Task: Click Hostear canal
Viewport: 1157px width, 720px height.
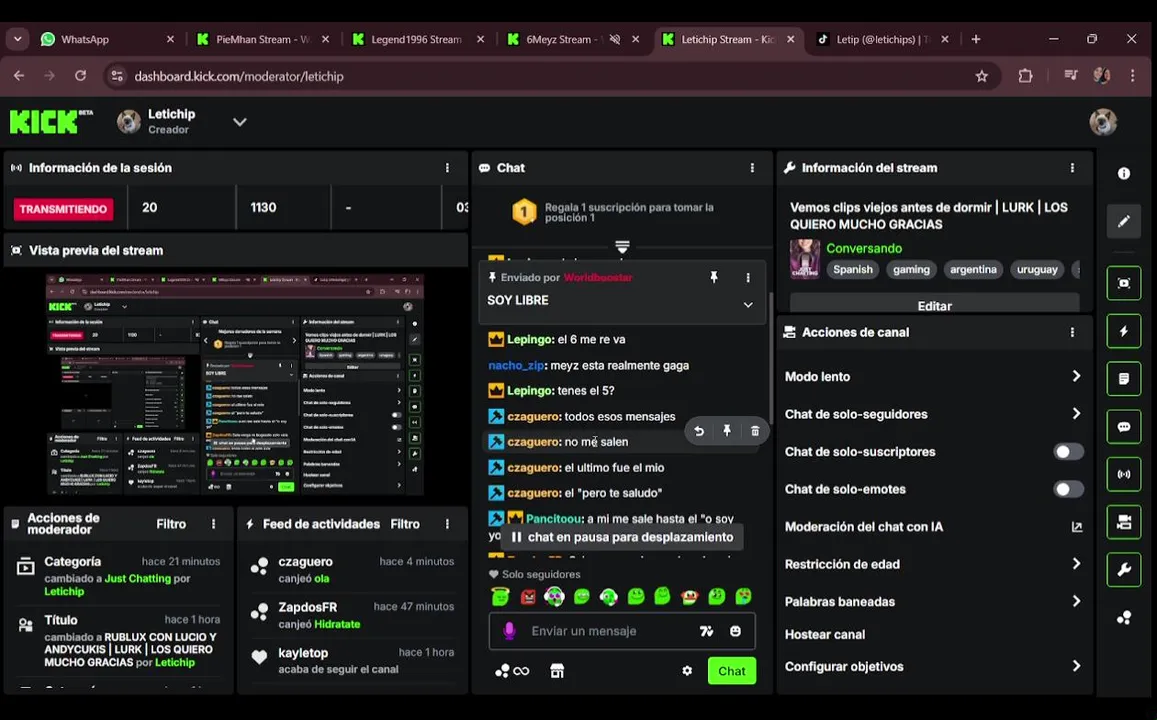Action: [x=824, y=634]
